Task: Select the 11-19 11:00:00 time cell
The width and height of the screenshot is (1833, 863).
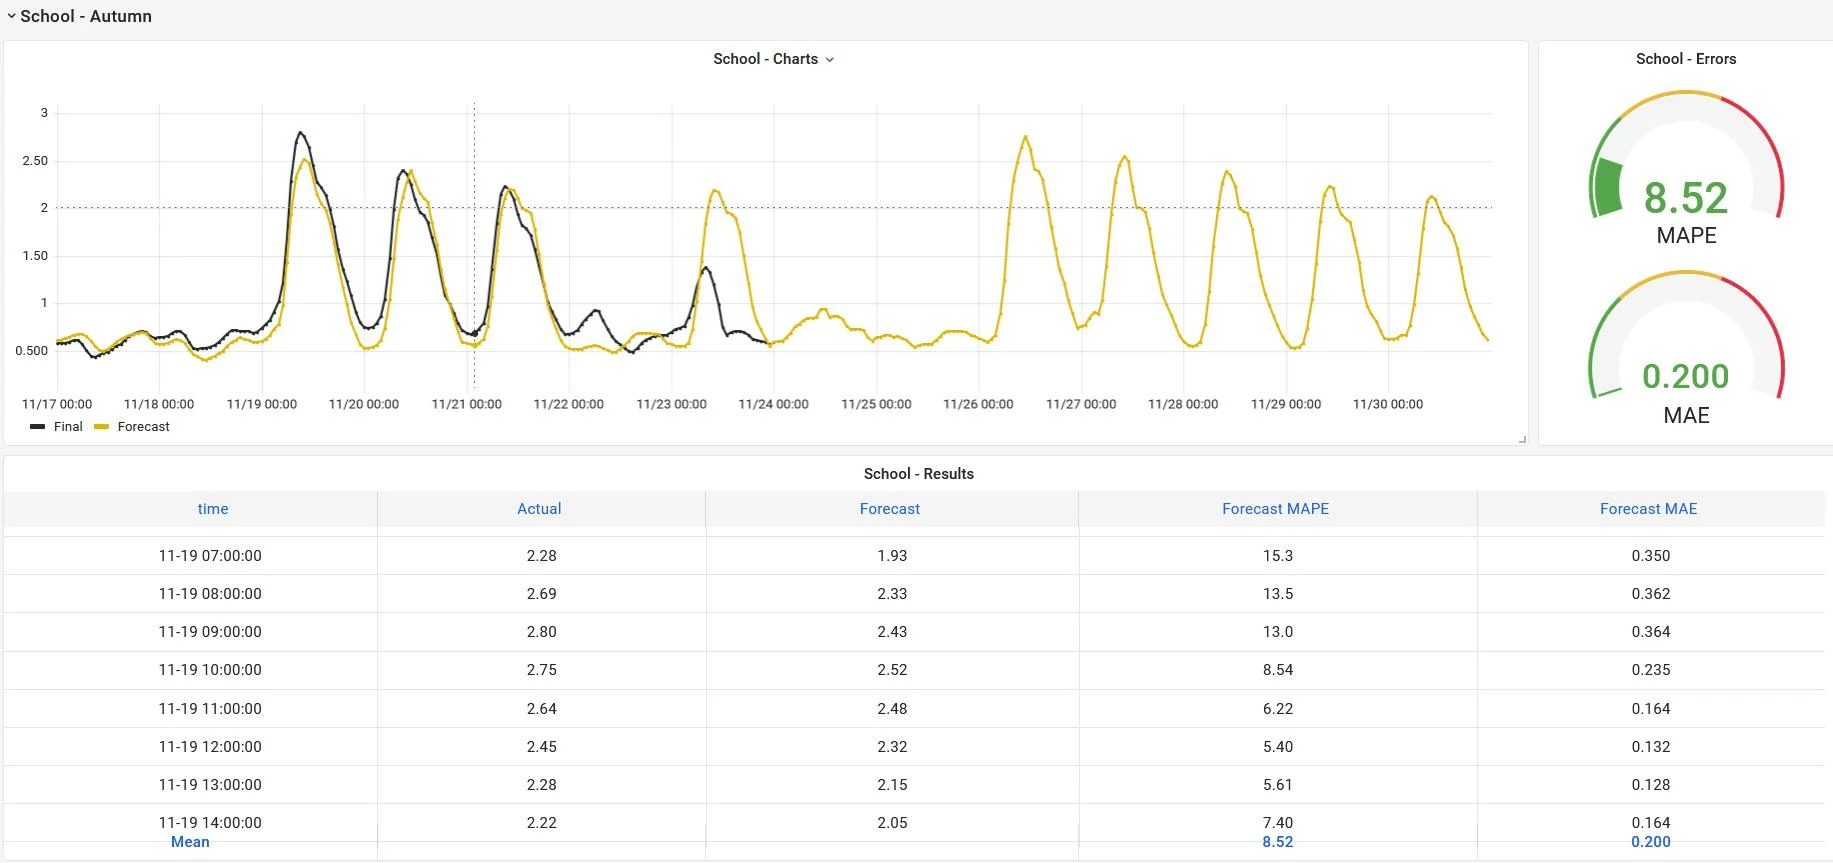Action: (210, 709)
